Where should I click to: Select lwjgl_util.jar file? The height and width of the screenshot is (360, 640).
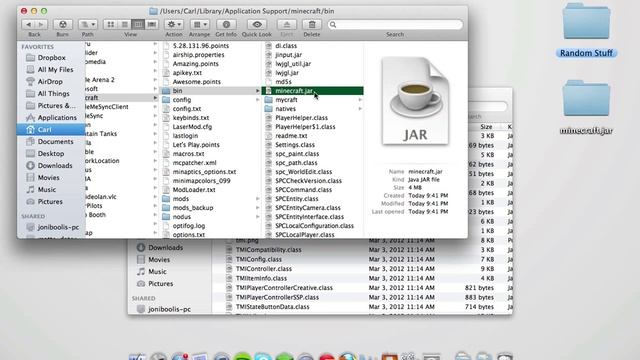(x=293, y=64)
